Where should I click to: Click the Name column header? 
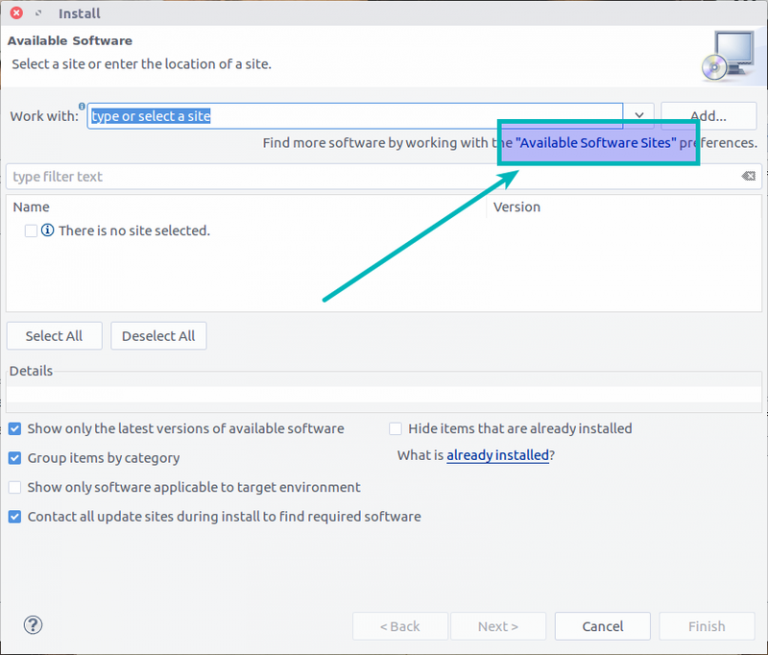click(x=31, y=207)
